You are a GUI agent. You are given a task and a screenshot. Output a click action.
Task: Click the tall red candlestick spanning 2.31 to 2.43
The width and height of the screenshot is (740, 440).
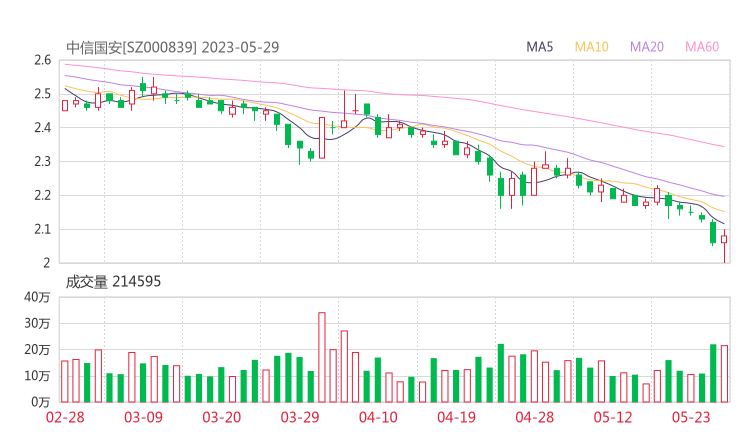pos(322,138)
